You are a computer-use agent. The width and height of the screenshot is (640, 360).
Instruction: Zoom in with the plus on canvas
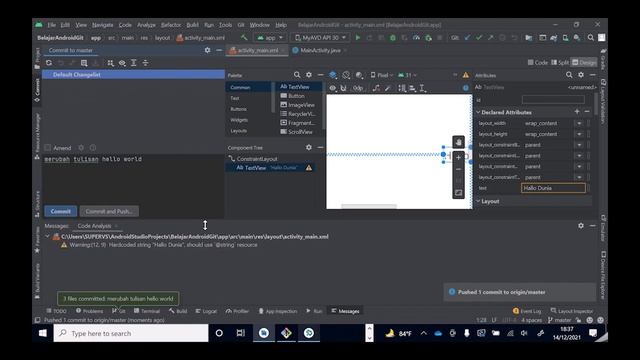coord(458,158)
